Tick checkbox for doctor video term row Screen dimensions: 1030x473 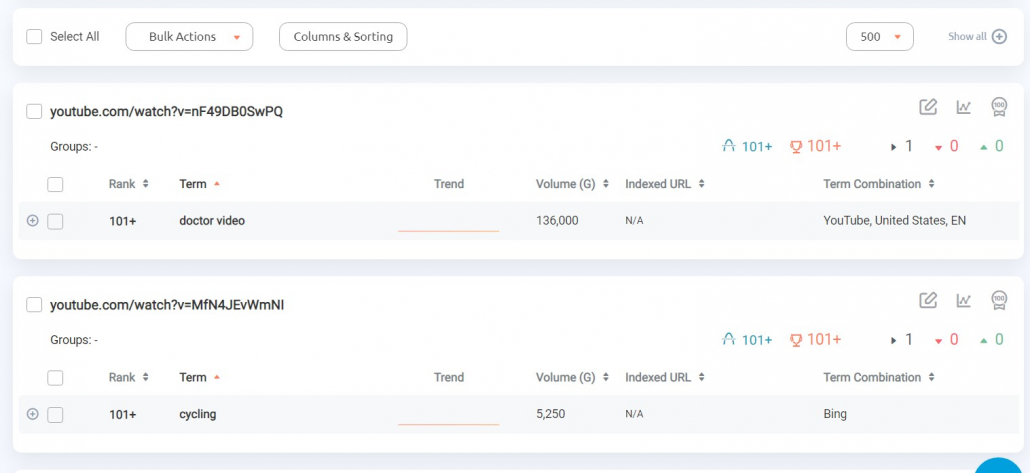55,221
